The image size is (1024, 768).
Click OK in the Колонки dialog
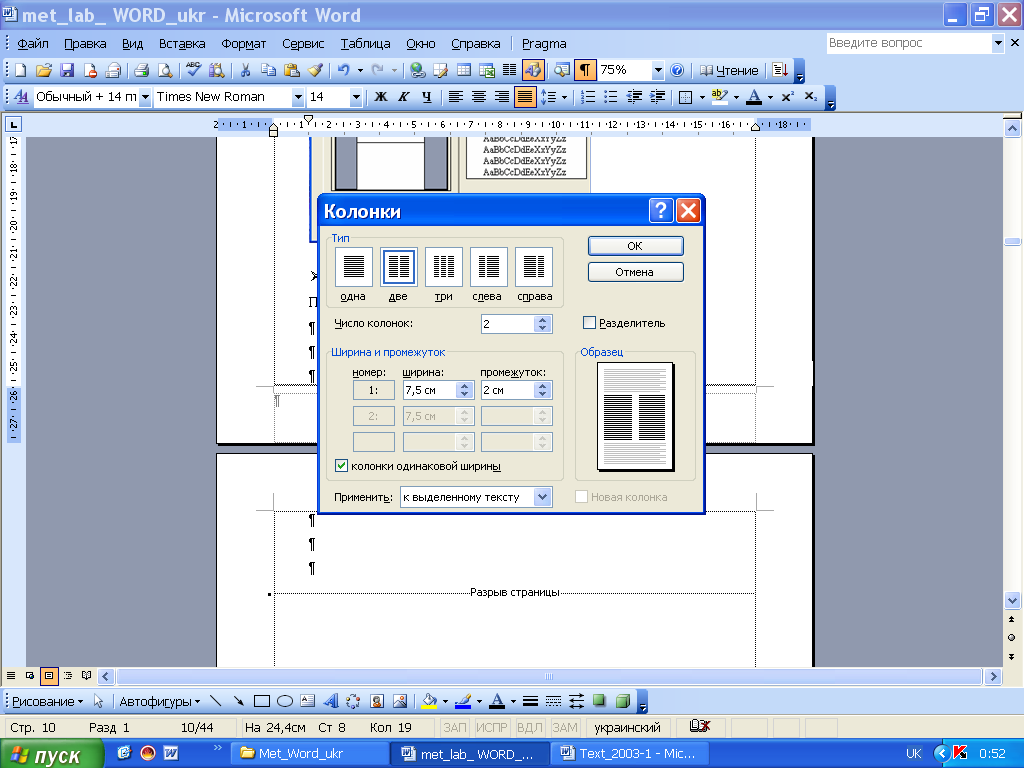[635, 246]
